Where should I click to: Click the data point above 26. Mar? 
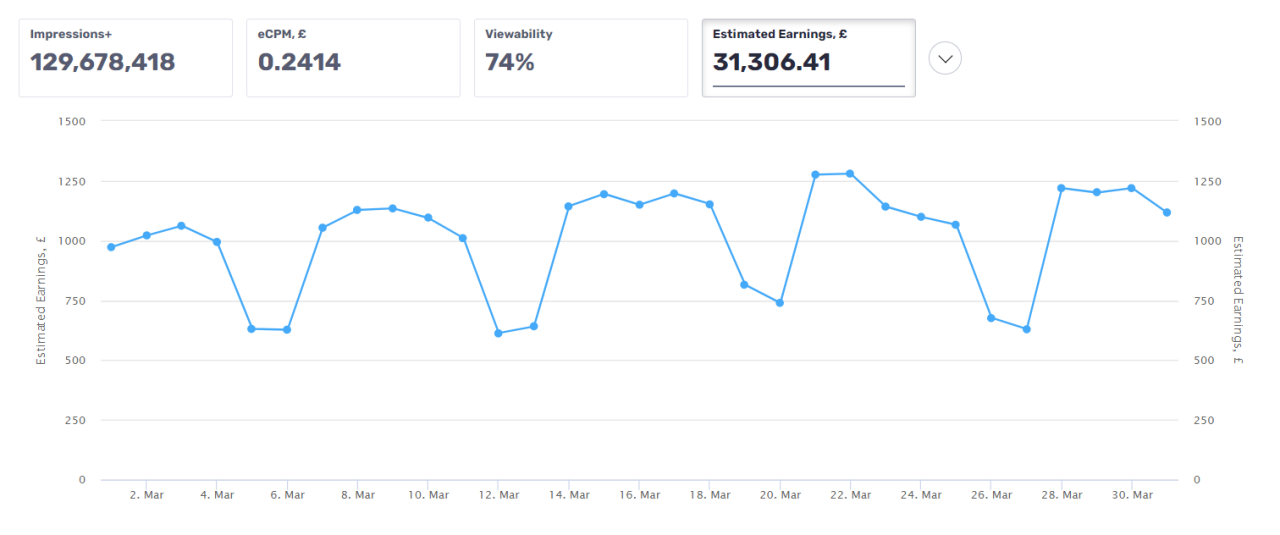tap(991, 318)
